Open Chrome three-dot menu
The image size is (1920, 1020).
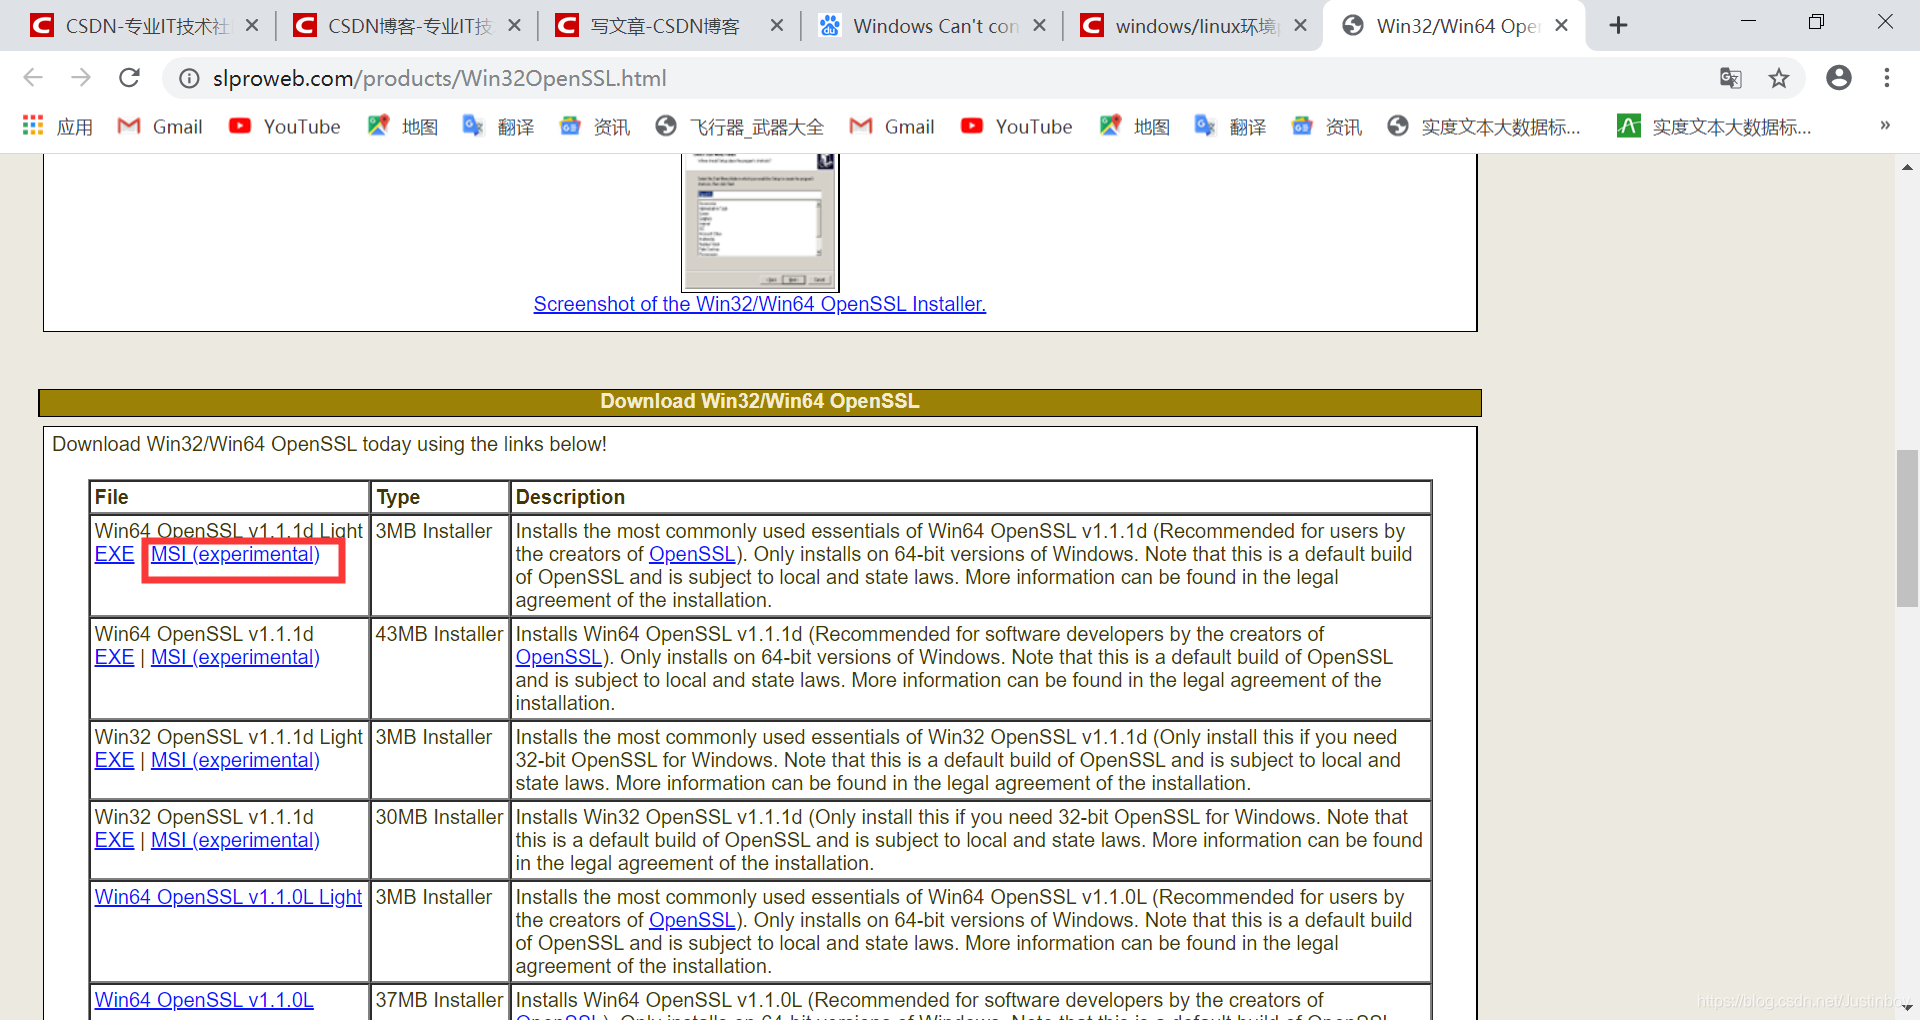pos(1887,78)
